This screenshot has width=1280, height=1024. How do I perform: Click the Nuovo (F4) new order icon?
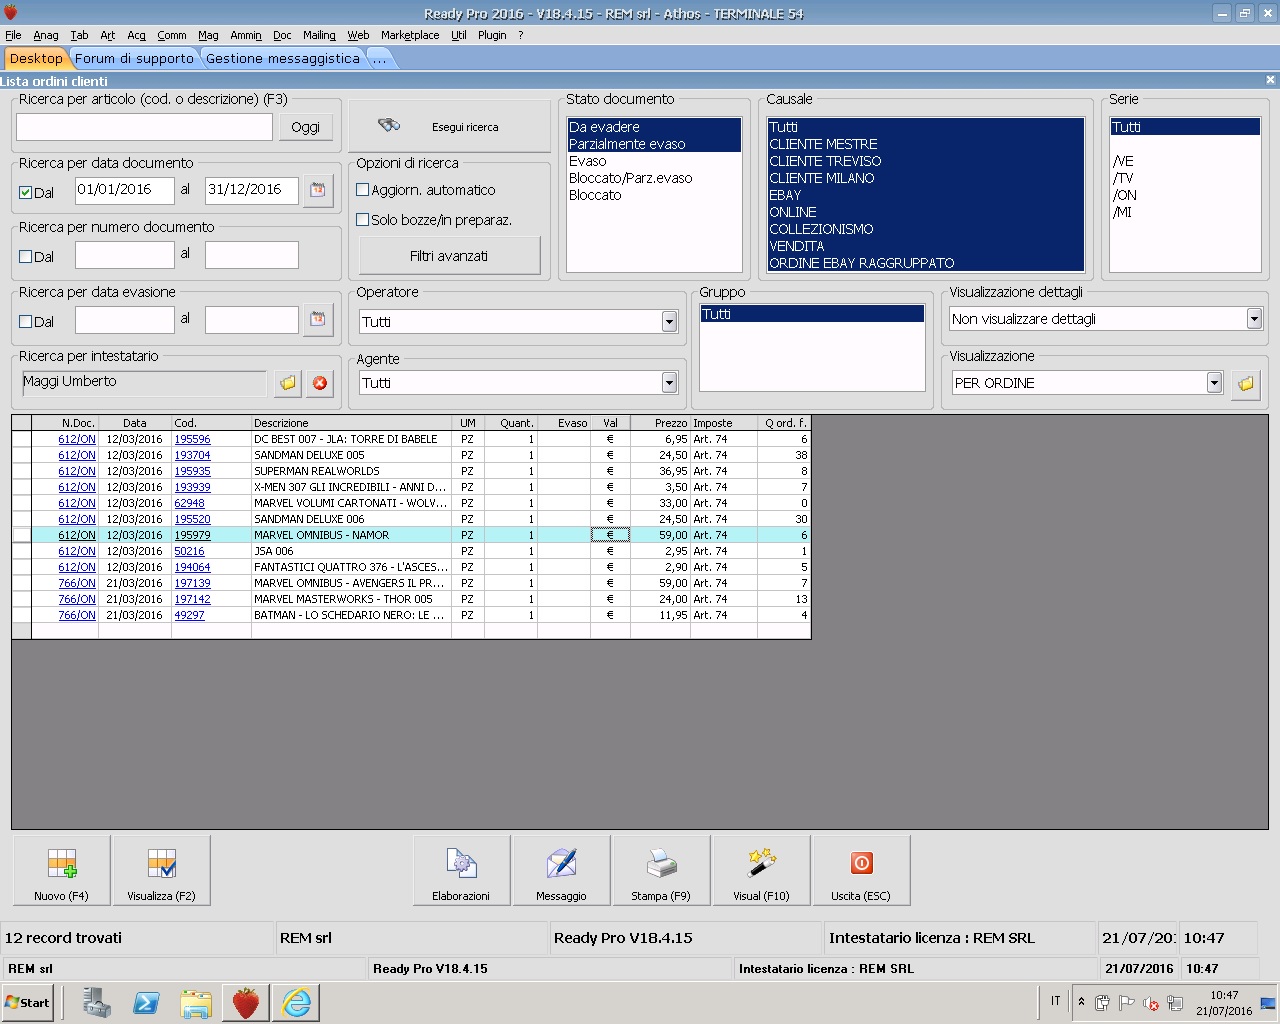62,870
